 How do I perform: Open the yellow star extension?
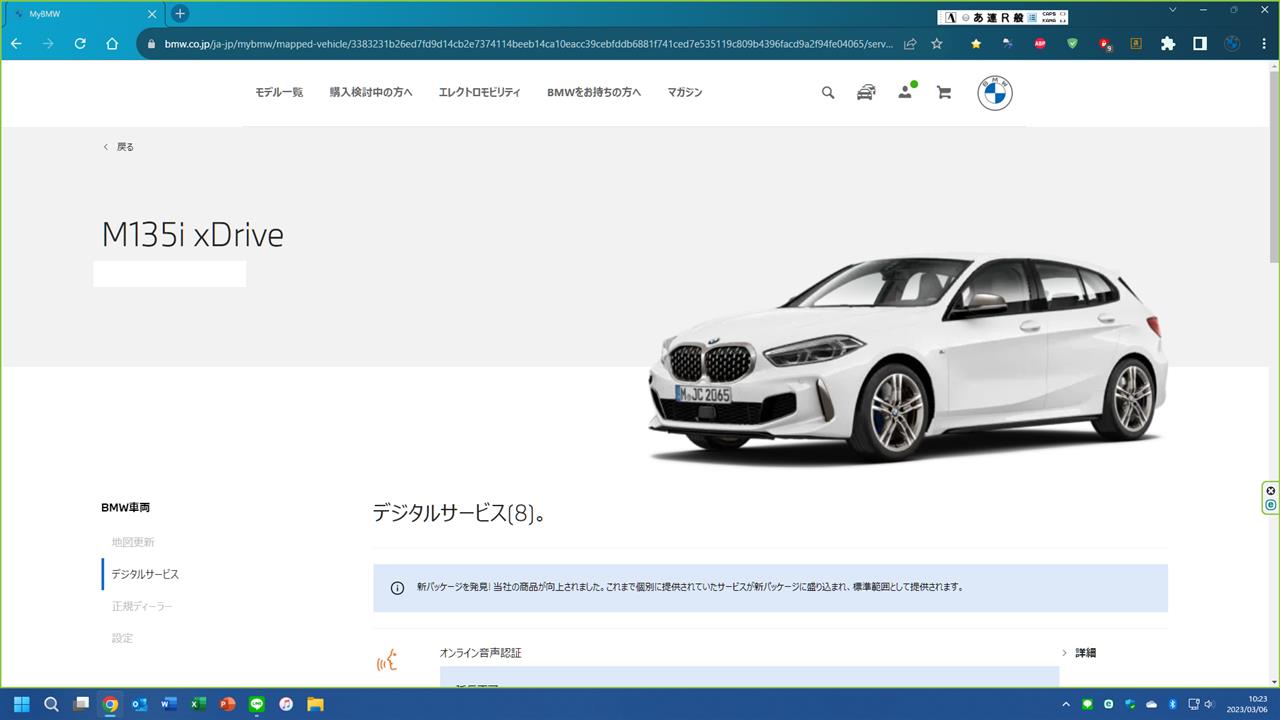pos(976,44)
